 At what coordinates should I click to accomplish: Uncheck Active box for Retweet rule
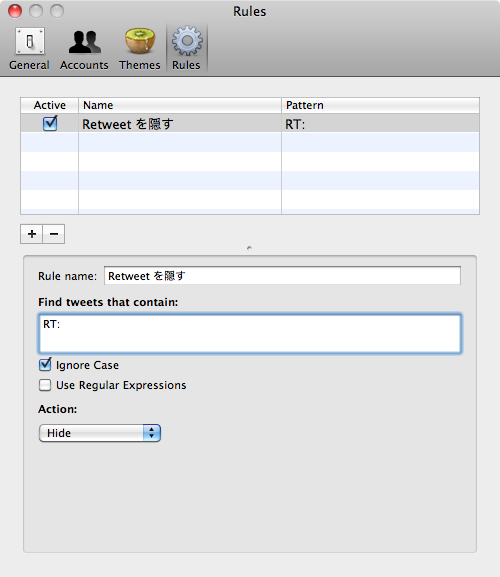50,123
